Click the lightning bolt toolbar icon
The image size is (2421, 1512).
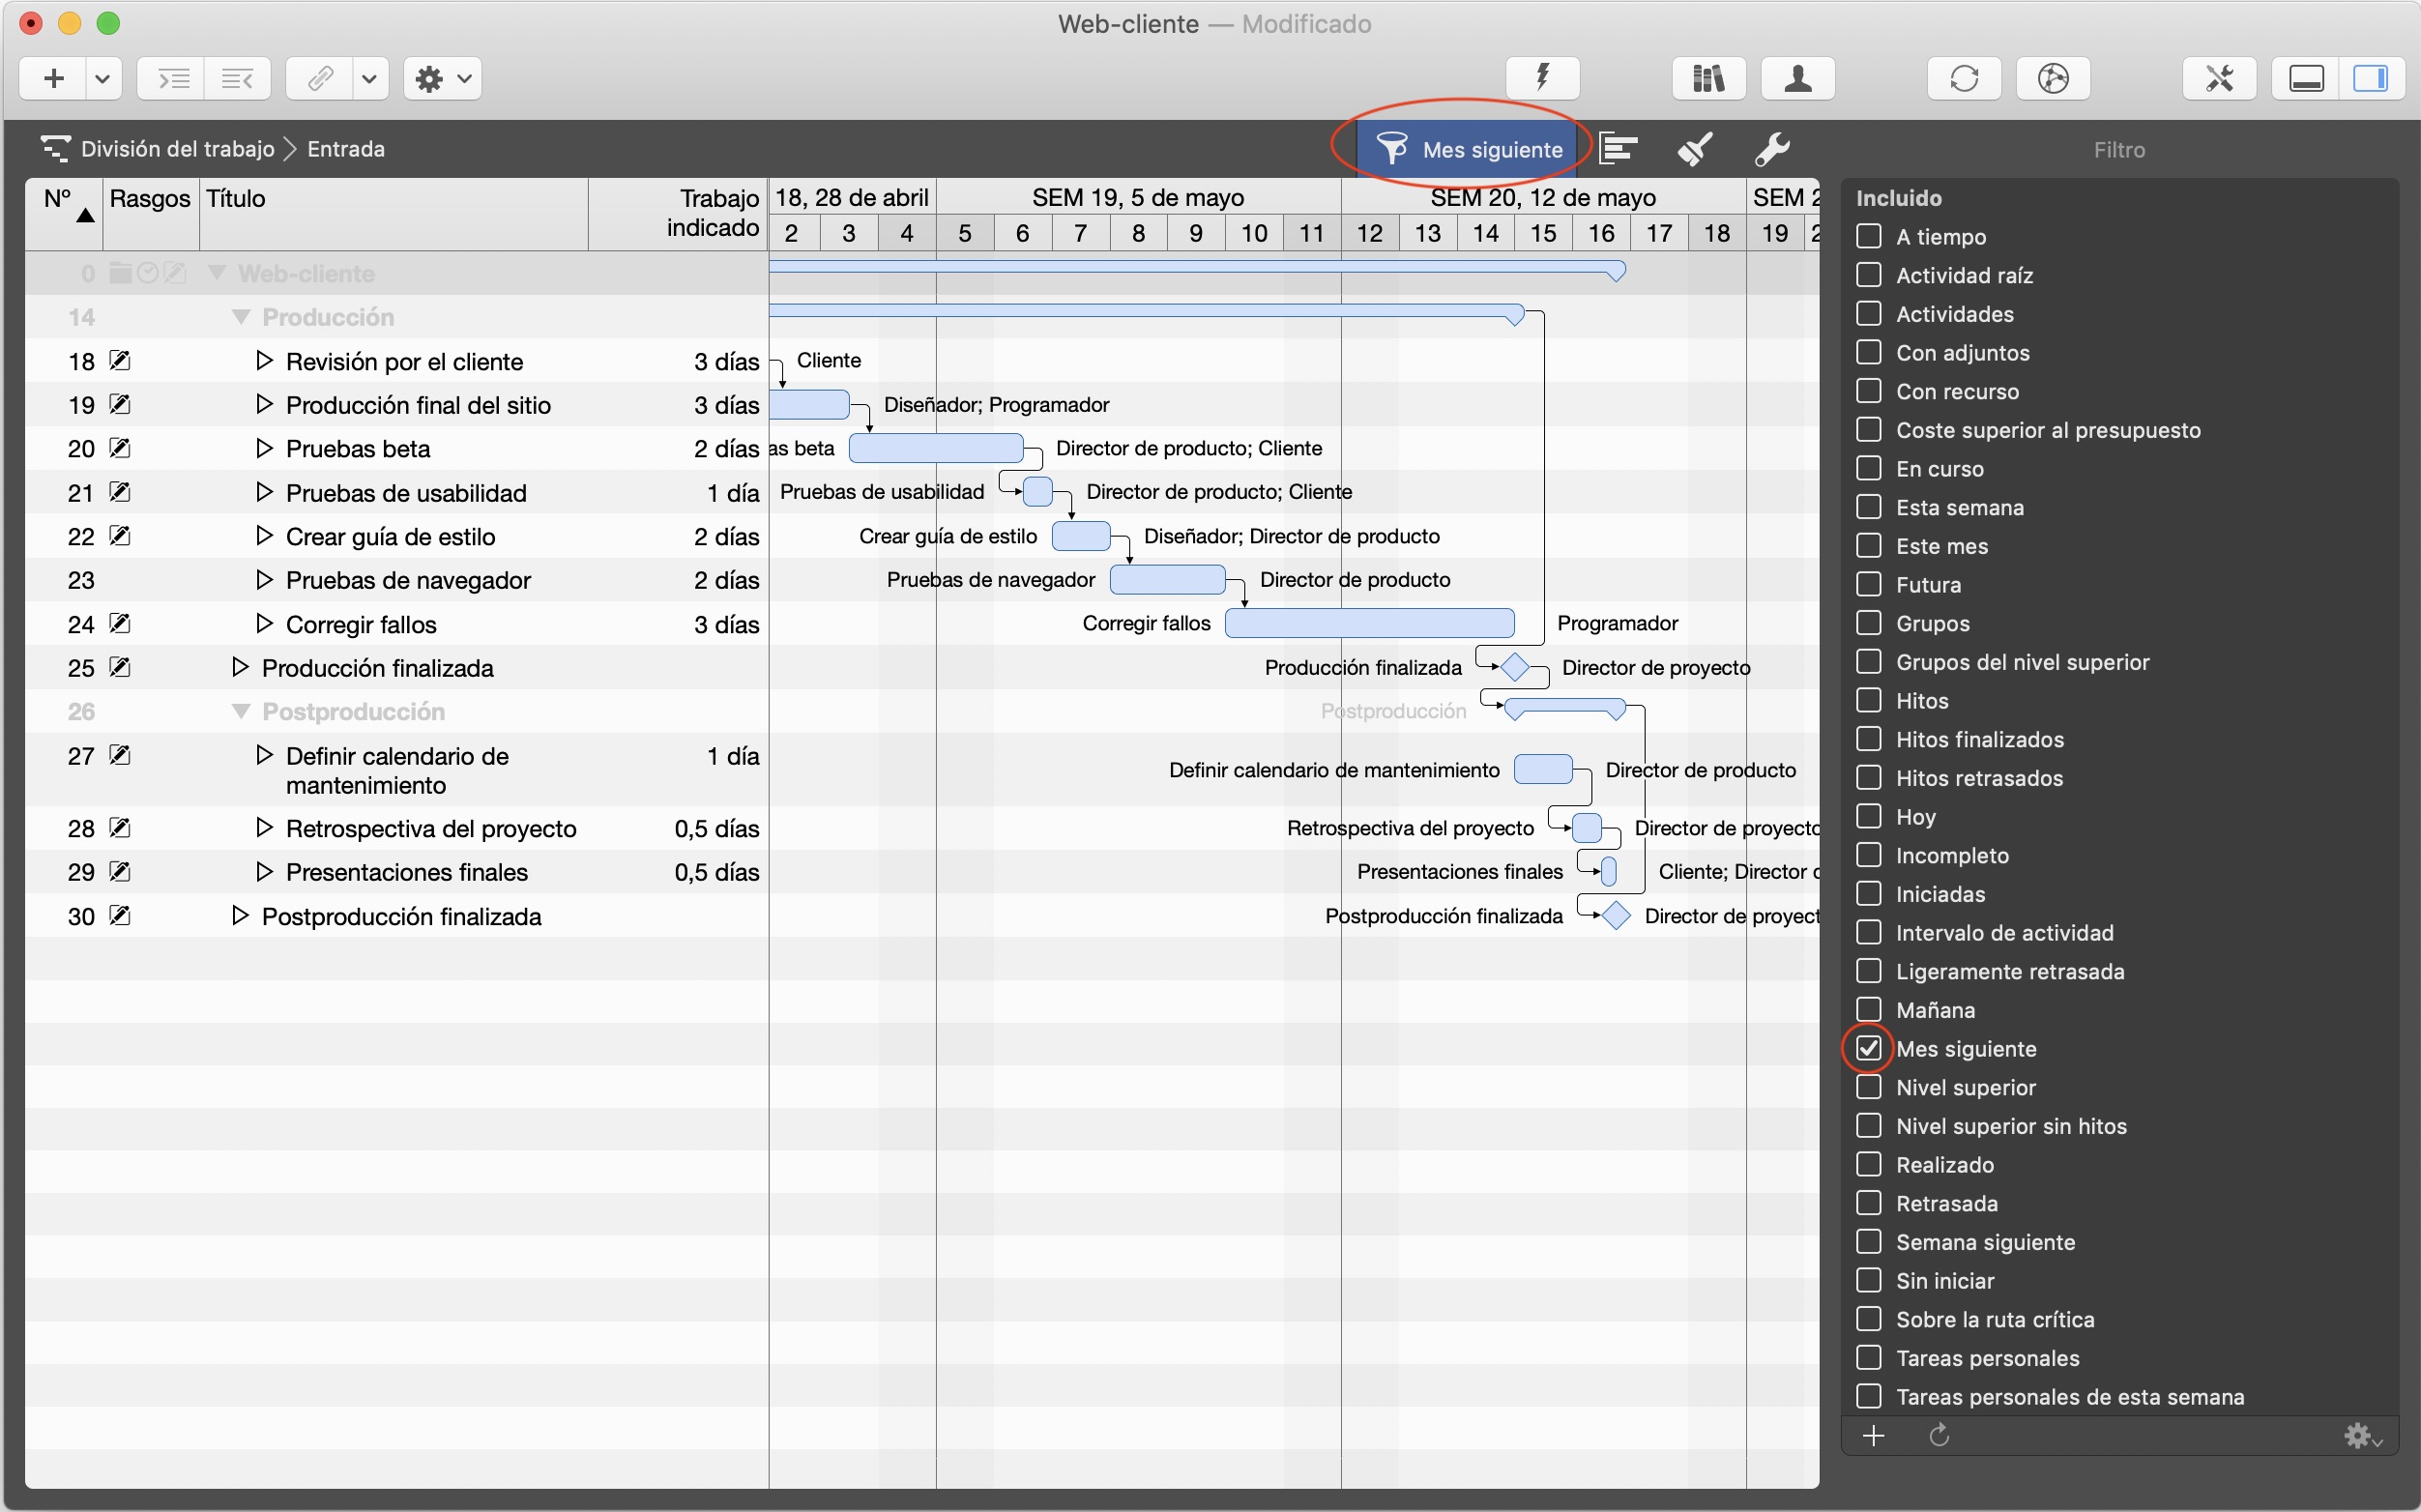pos(1542,78)
